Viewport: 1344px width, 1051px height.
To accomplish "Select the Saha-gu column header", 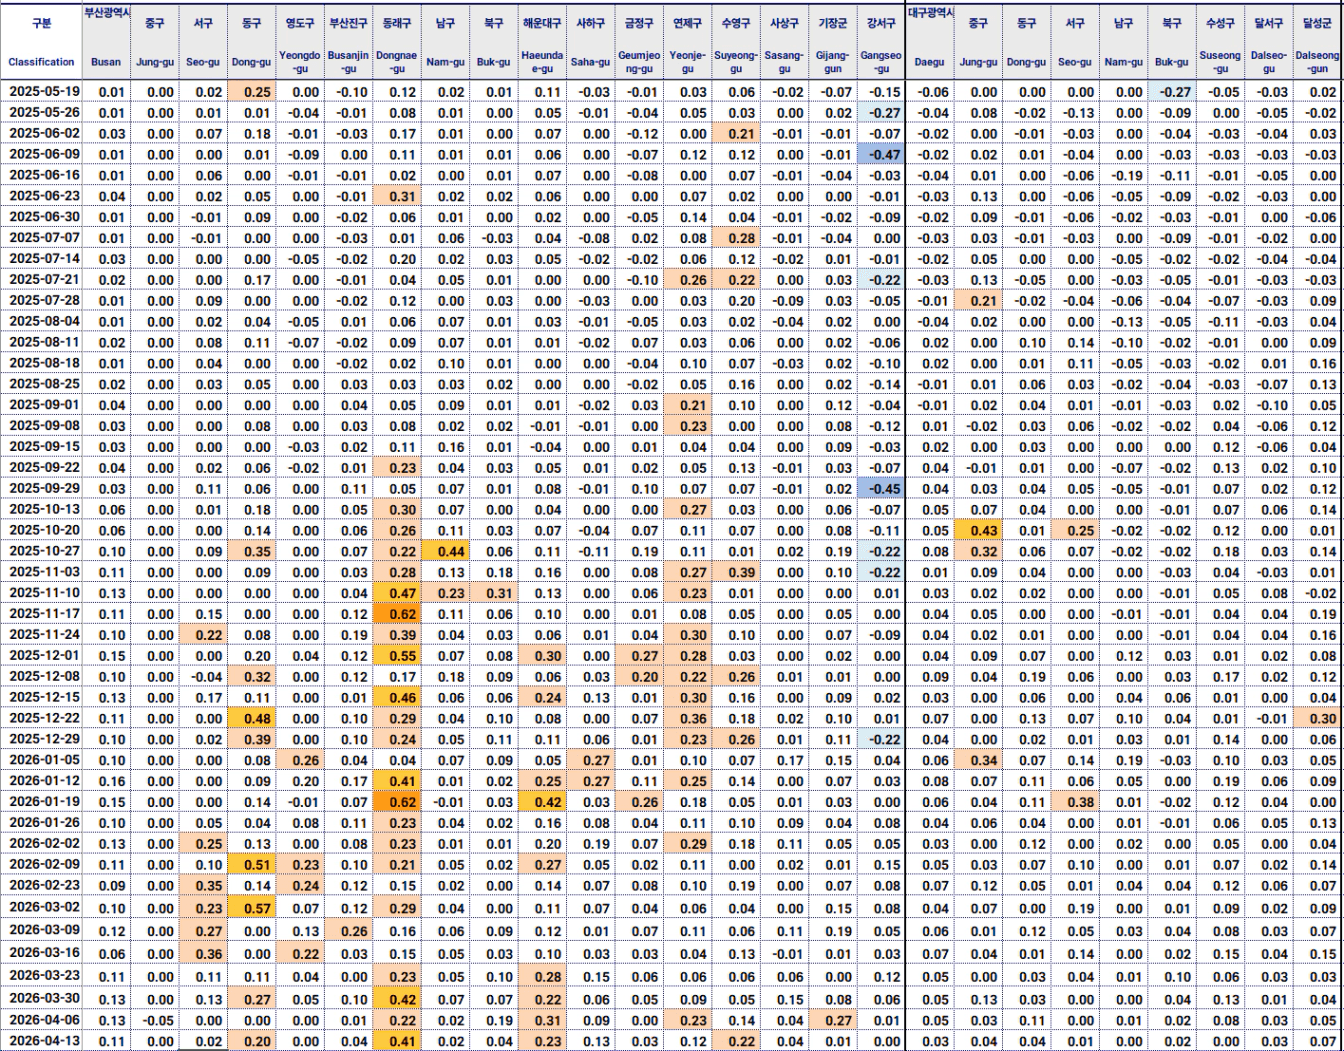I will point(590,62).
